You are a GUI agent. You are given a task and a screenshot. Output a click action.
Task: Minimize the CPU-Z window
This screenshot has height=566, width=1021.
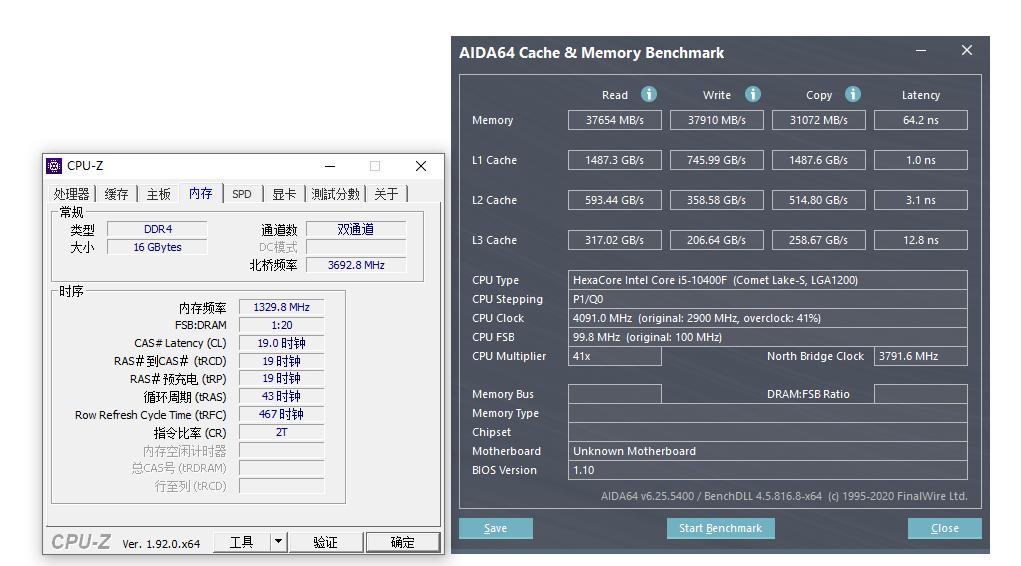(330, 166)
